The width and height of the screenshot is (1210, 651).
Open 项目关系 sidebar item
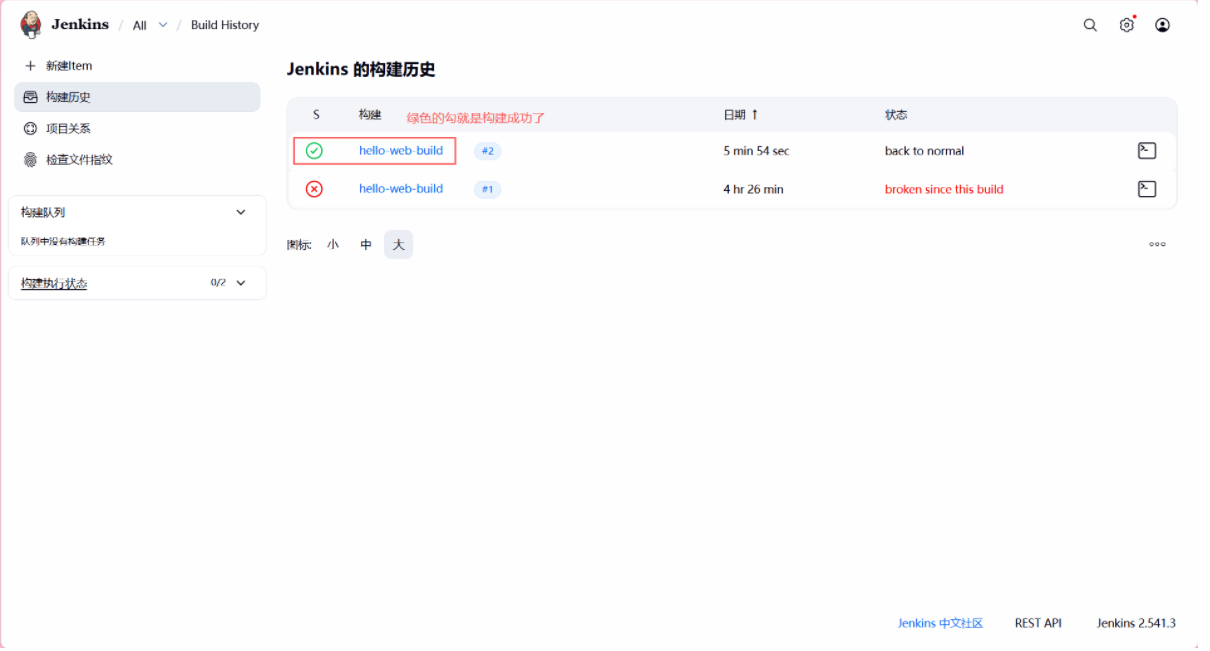click(137, 128)
